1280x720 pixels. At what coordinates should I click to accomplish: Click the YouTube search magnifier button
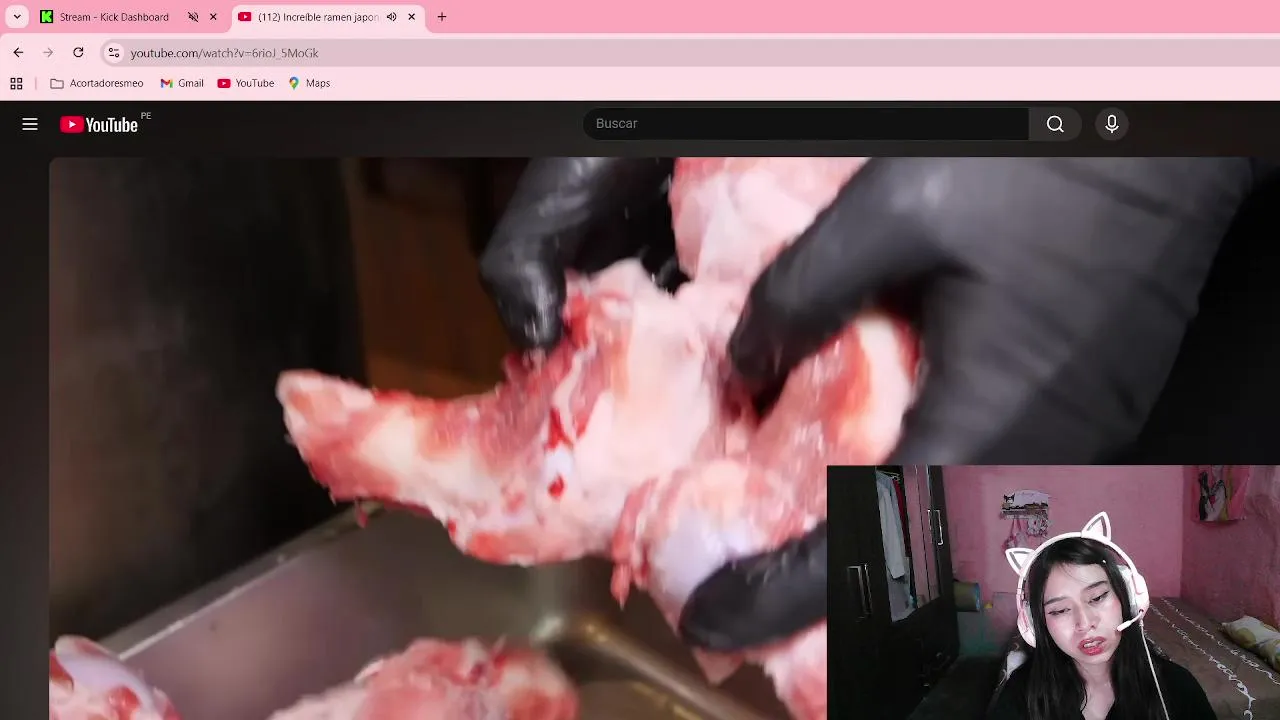point(1055,124)
